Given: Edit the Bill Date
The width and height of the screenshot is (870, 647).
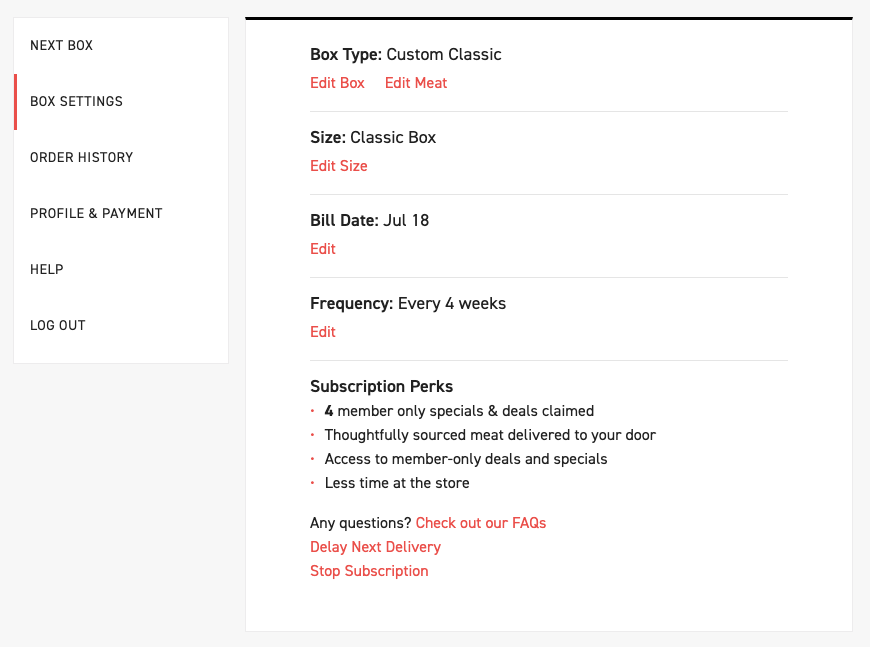Looking at the screenshot, I should [x=323, y=249].
